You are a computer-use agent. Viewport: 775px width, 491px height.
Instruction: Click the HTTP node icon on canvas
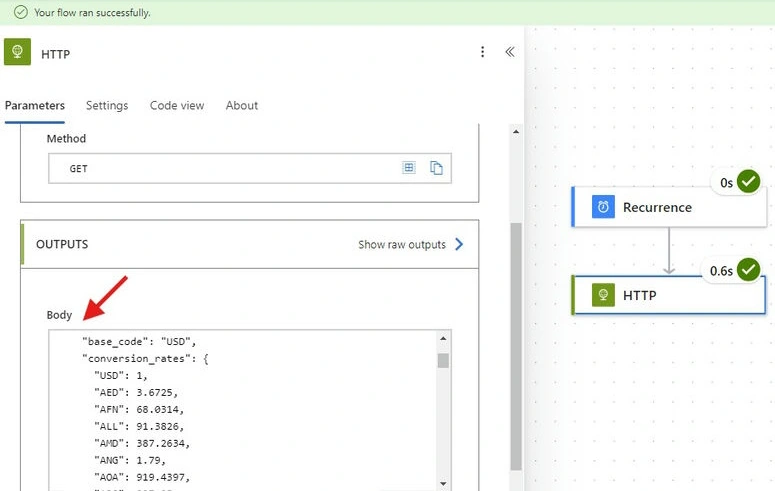coord(603,295)
